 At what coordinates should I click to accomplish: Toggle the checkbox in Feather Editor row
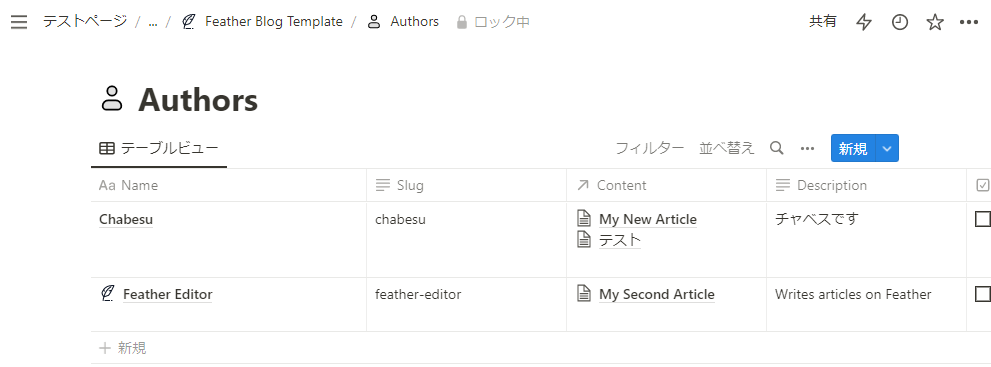[983, 294]
